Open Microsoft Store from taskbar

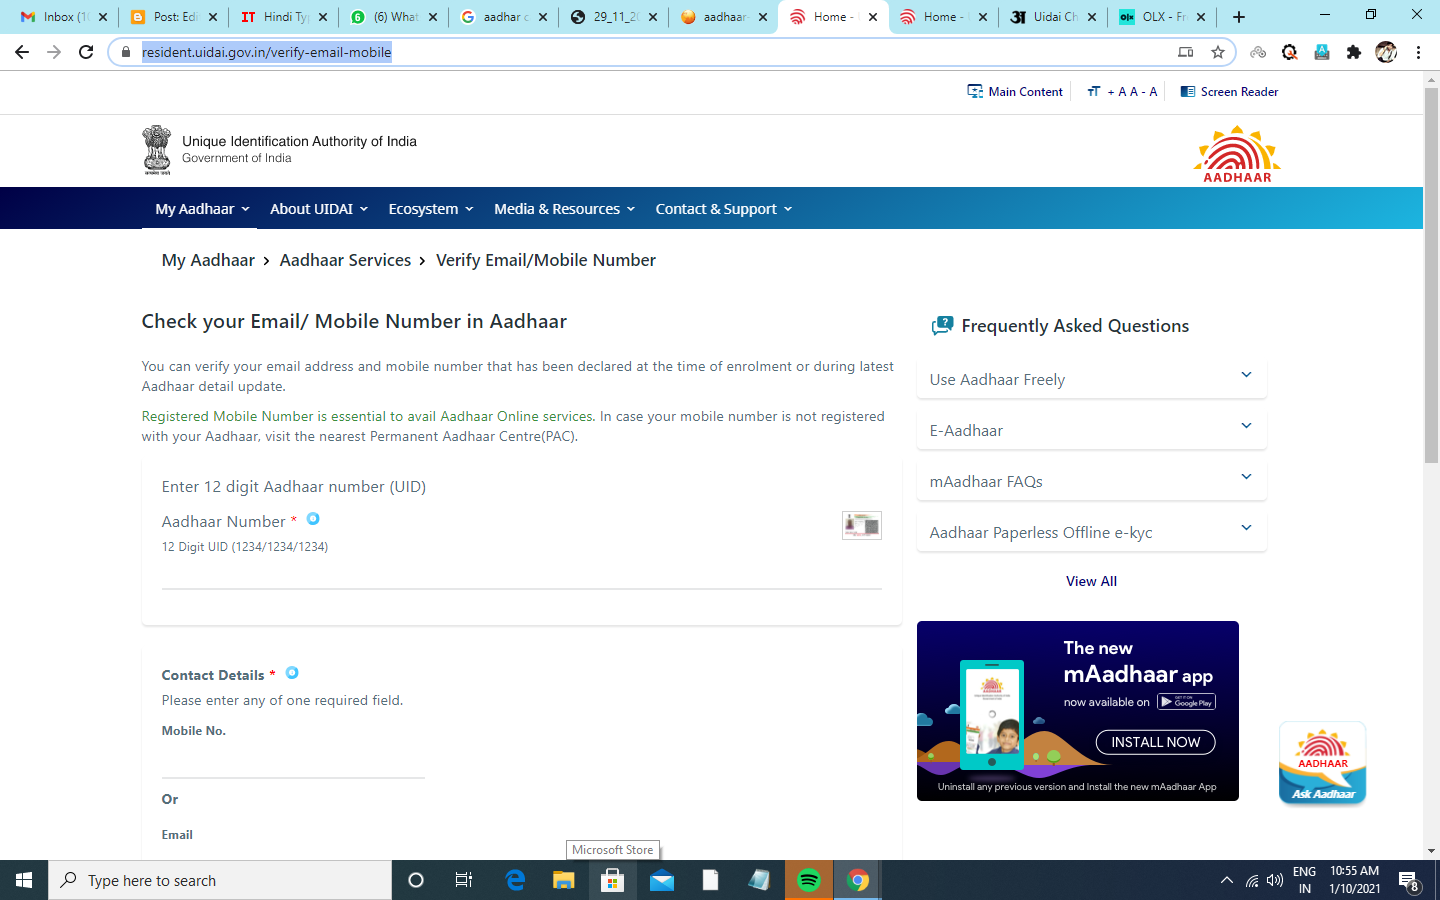coord(612,880)
